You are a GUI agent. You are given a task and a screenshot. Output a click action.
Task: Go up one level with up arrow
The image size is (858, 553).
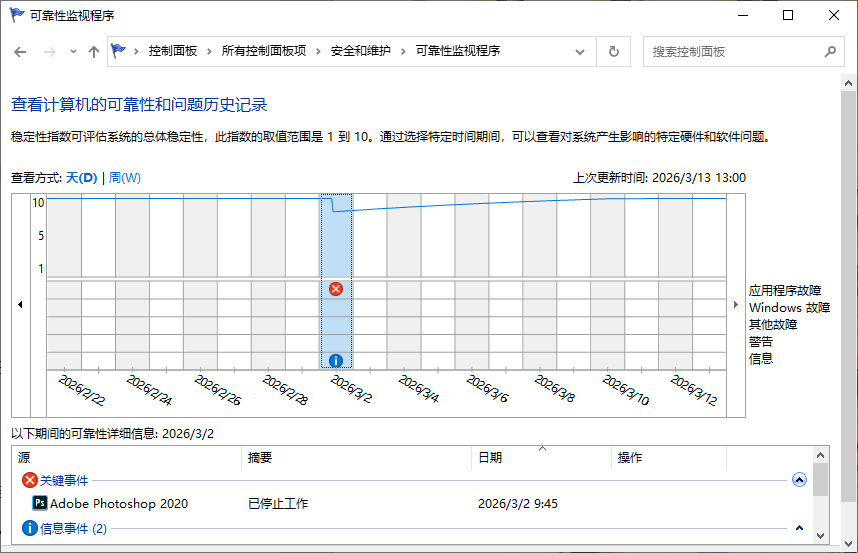[x=94, y=52]
